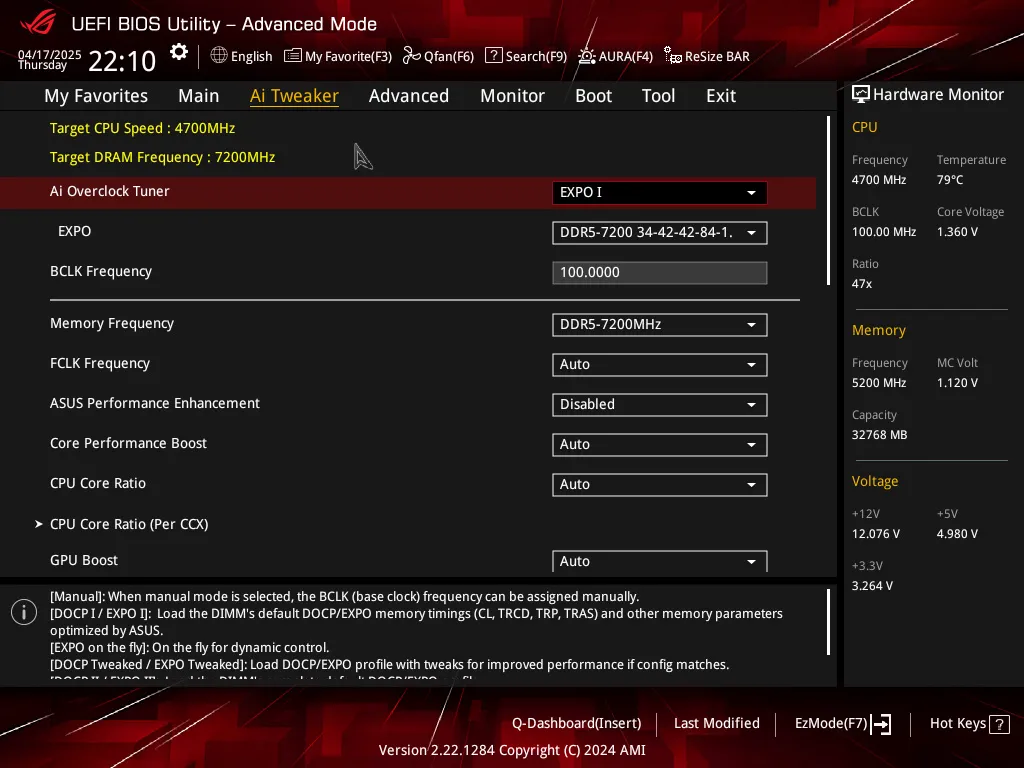Click Target DRAM Frequency : 7200MHz text
The width and height of the screenshot is (1024, 768).
[163, 157]
